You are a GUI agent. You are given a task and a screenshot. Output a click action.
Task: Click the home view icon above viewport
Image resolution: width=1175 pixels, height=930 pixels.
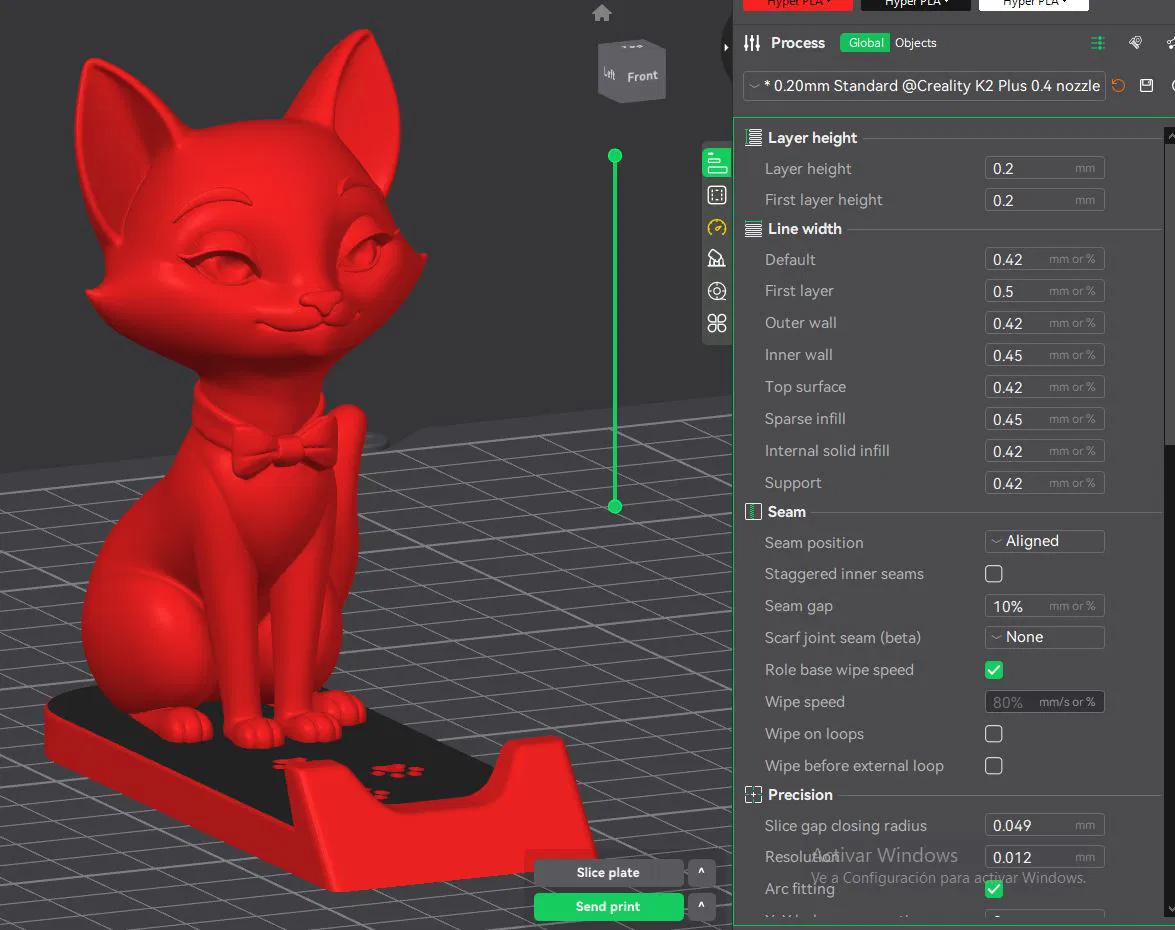602,13
